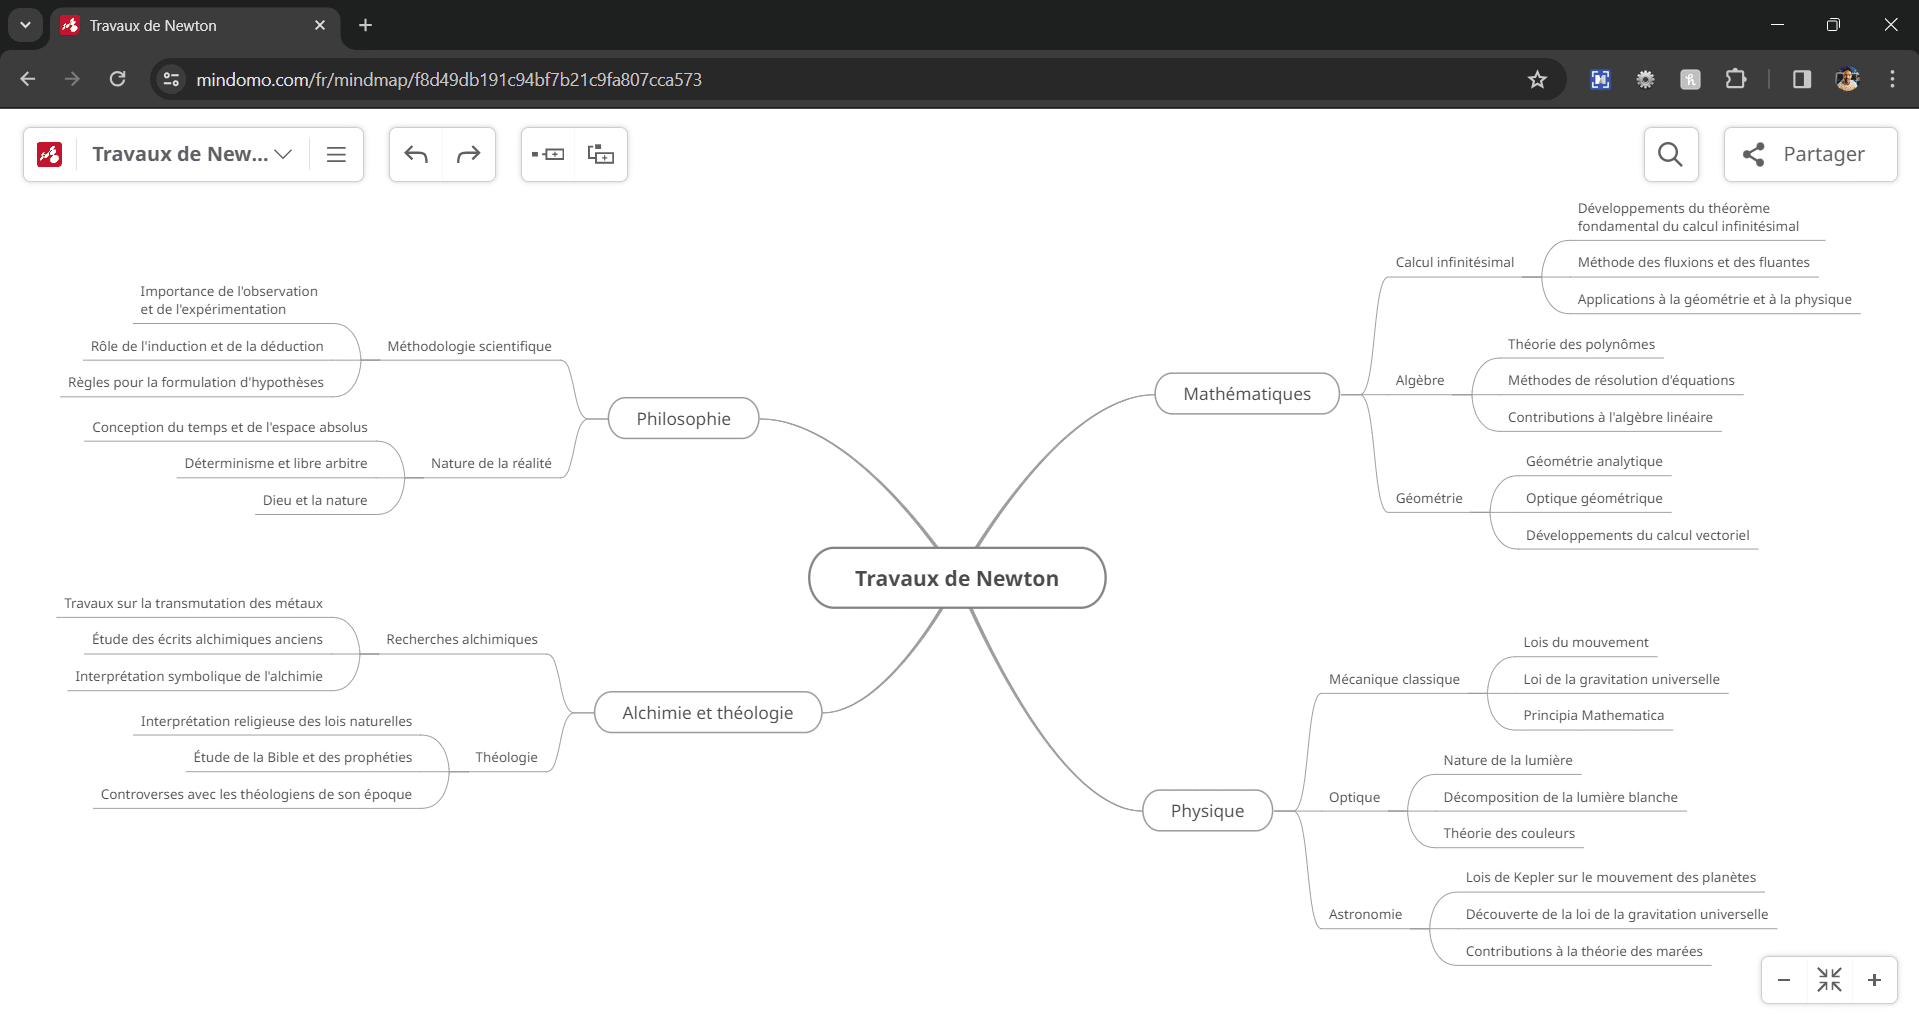The height and width of the screenshot is (1020, 1919).
Task: Select the Alchimie et théologie node
Action: (707, 713)
